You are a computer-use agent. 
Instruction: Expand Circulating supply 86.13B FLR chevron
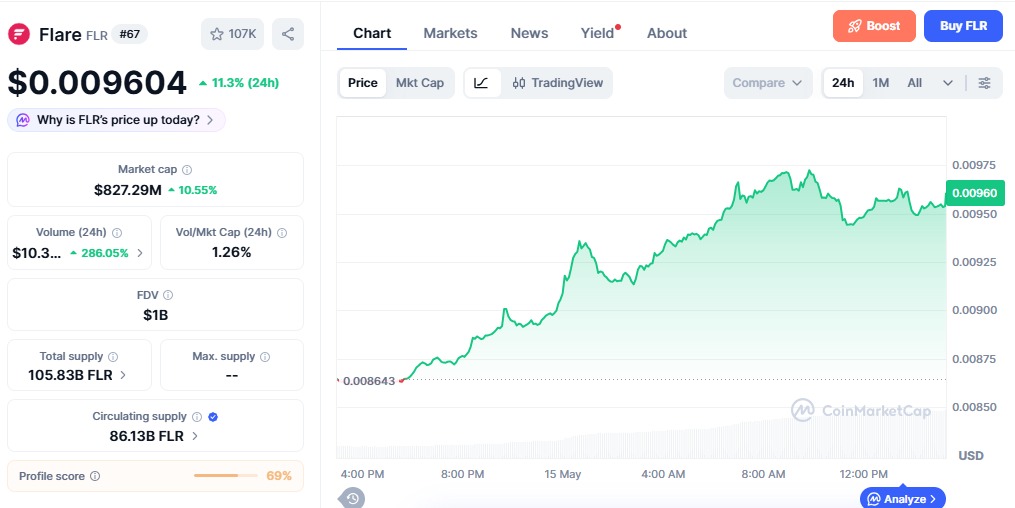(195, 436)
